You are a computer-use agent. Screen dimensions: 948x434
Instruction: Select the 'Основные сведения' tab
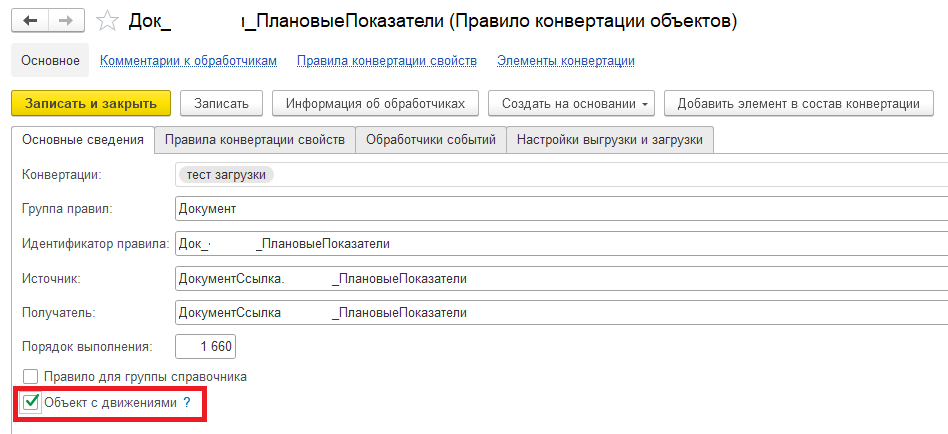coord(83,140)
